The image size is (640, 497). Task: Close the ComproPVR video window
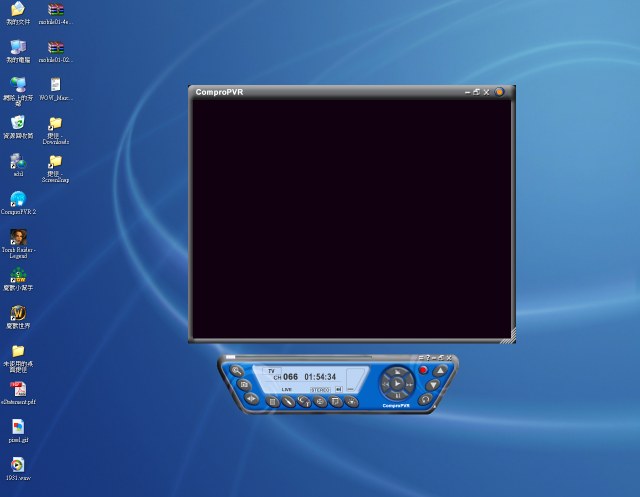click(x=486, y=92)
